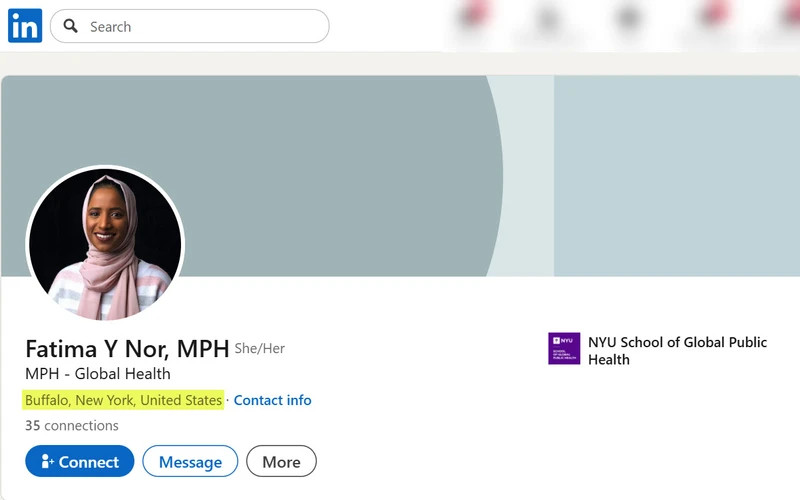Select the name Fatima Y Nor, MPH

[x=127, y=349]
